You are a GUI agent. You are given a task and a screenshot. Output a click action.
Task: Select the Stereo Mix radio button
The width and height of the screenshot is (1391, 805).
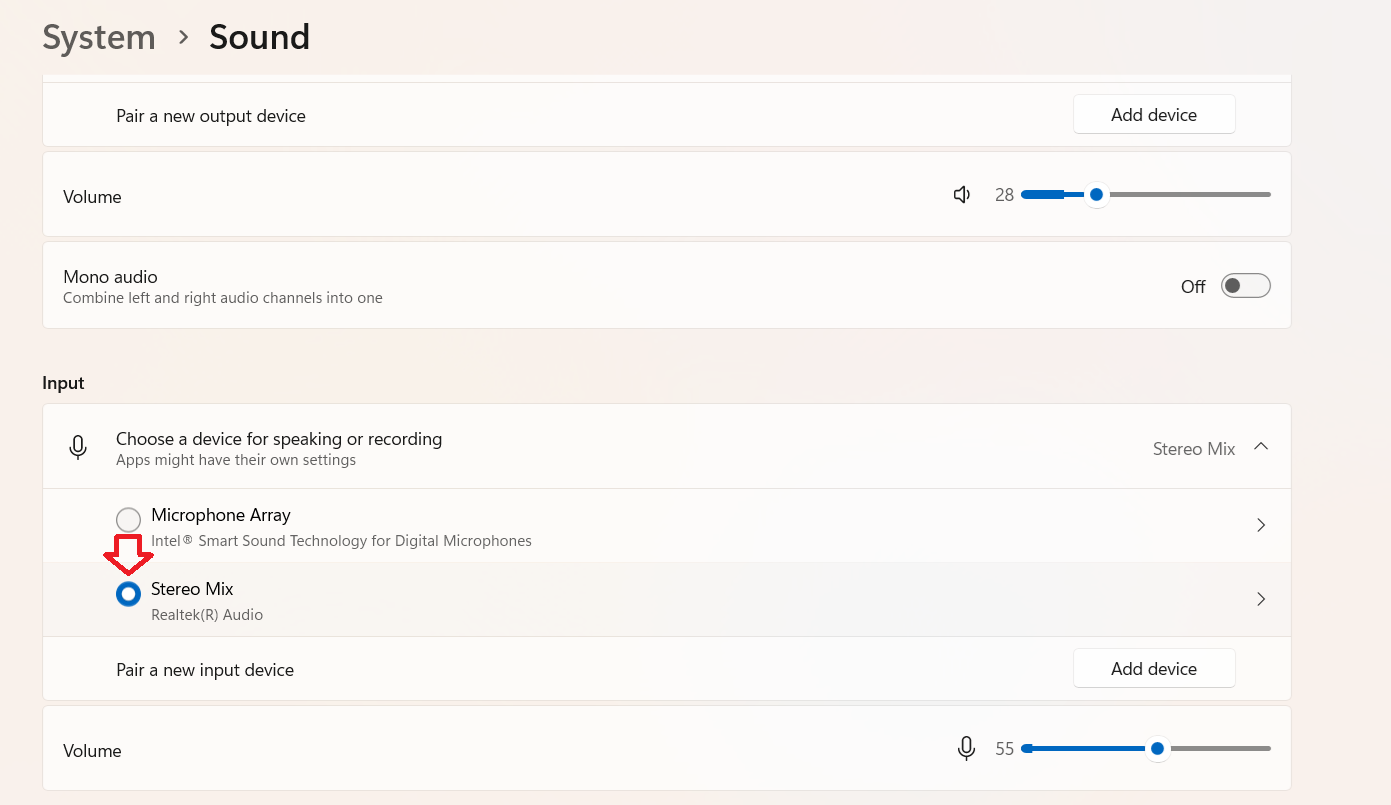128,594
